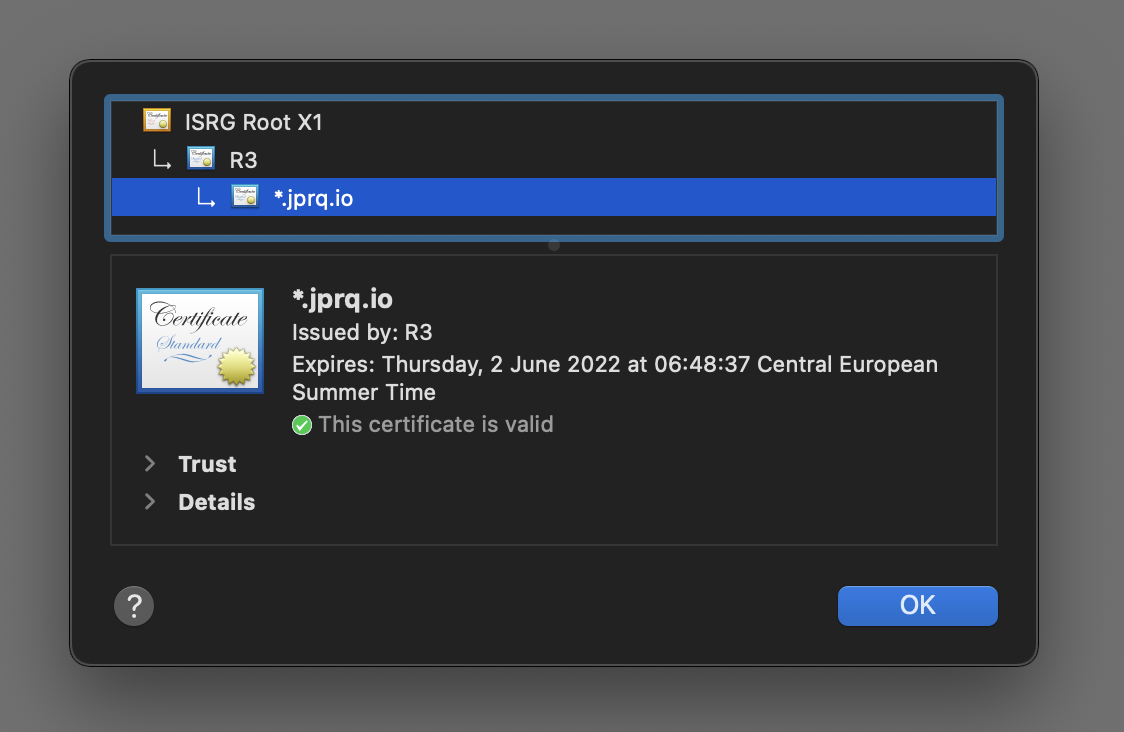Click the large Certificate Standard image
This screenshot has width=1124, height=732.
[x=199, y=340]
